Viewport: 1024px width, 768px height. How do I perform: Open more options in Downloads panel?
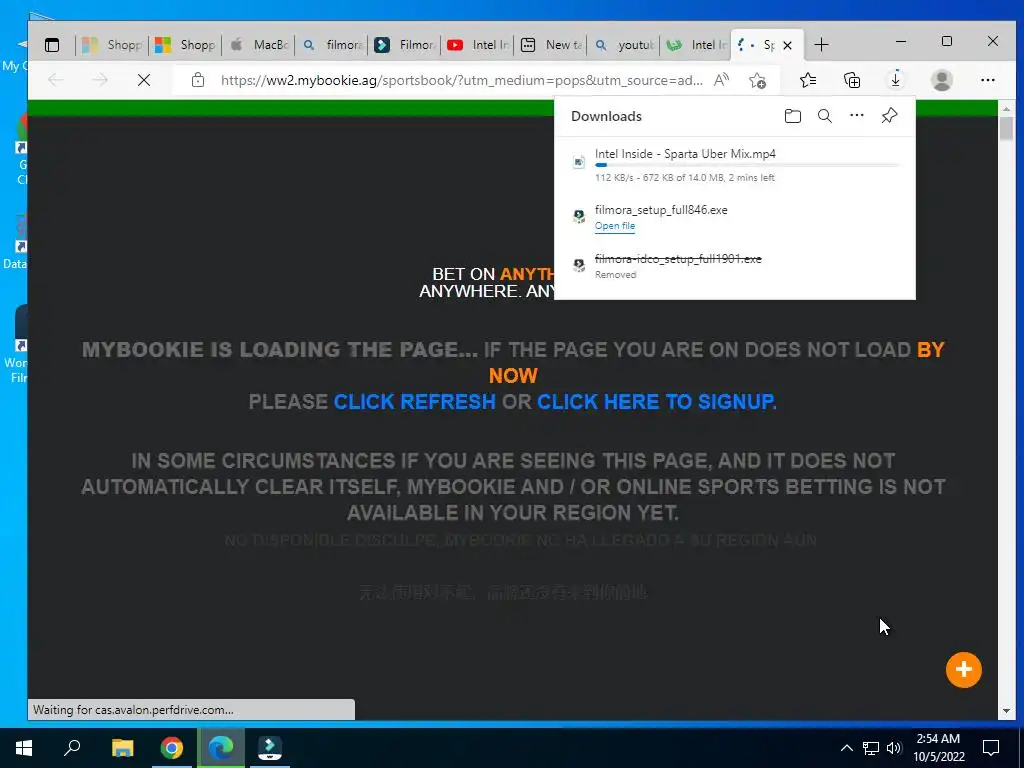(857, 116)
